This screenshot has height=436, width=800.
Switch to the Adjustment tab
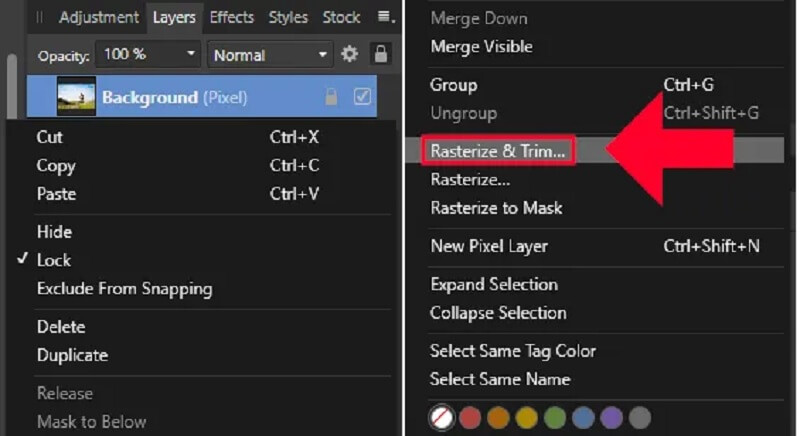(100, 17)
